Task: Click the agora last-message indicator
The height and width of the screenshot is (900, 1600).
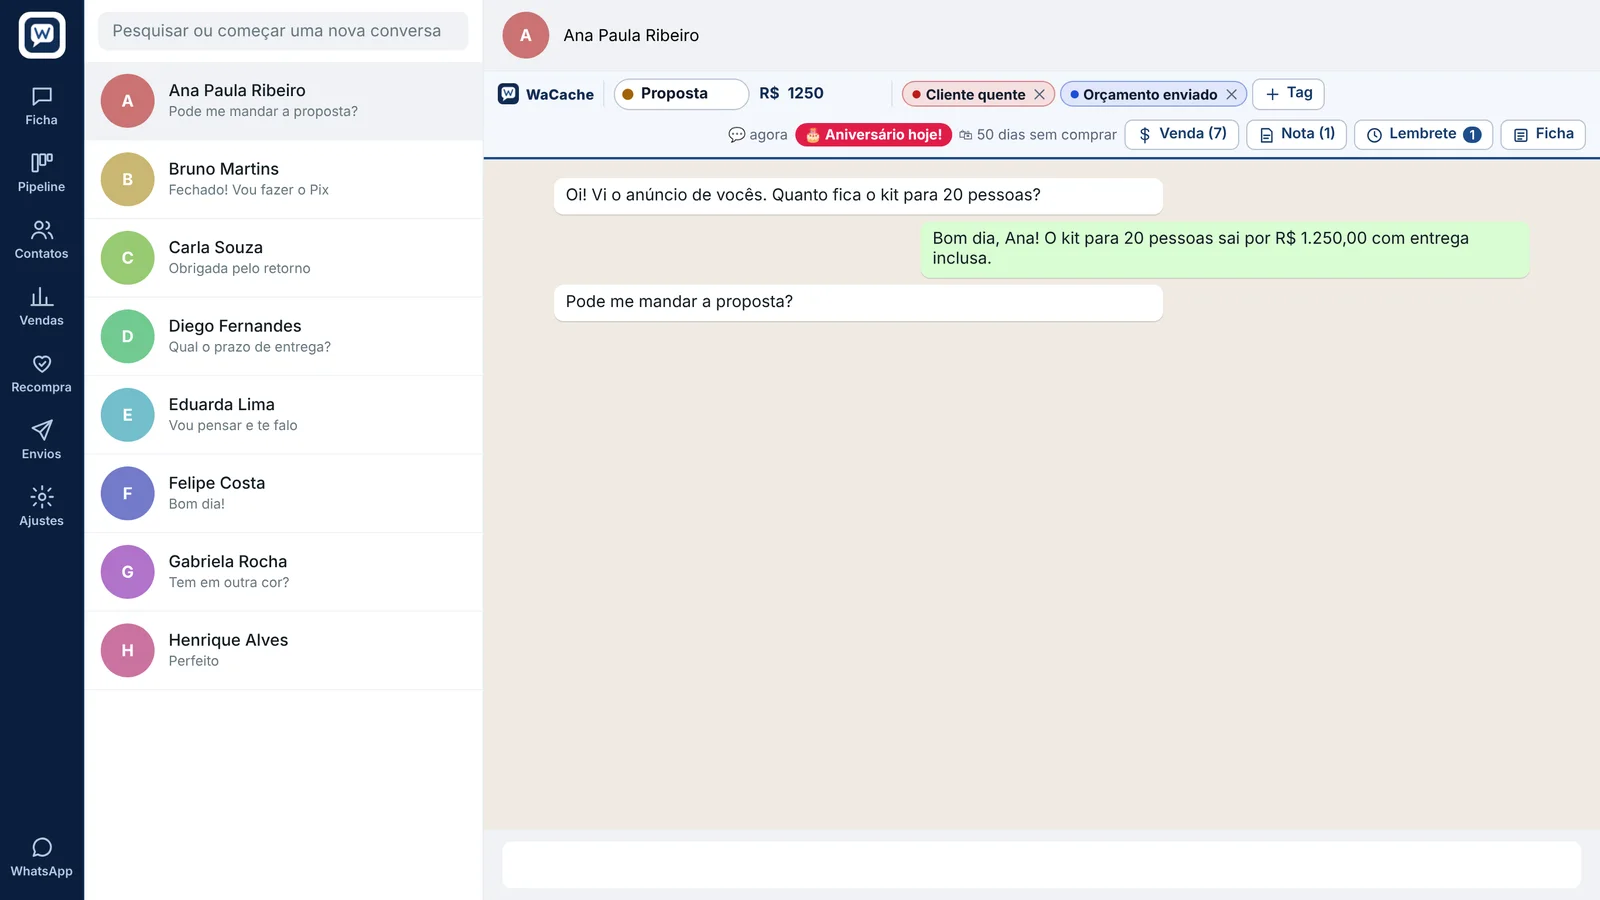Action: pos(757,134)
